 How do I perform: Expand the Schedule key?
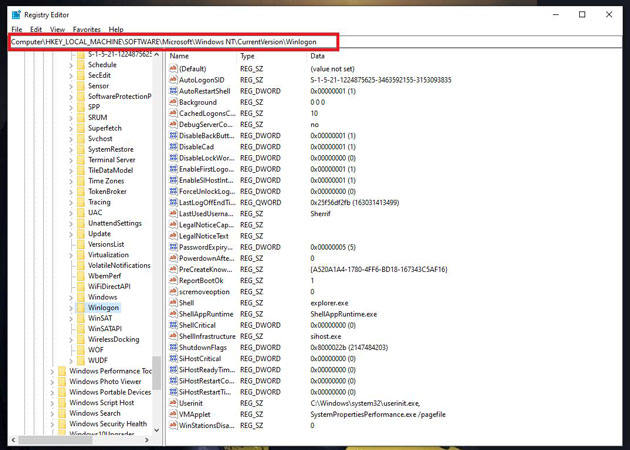pos(71,65)
